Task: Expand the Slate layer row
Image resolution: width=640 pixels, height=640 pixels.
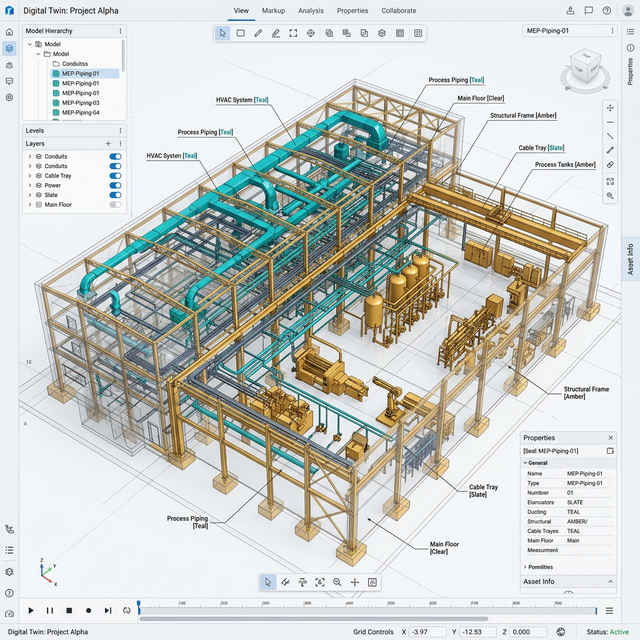Action: click(x=29, y=195)
